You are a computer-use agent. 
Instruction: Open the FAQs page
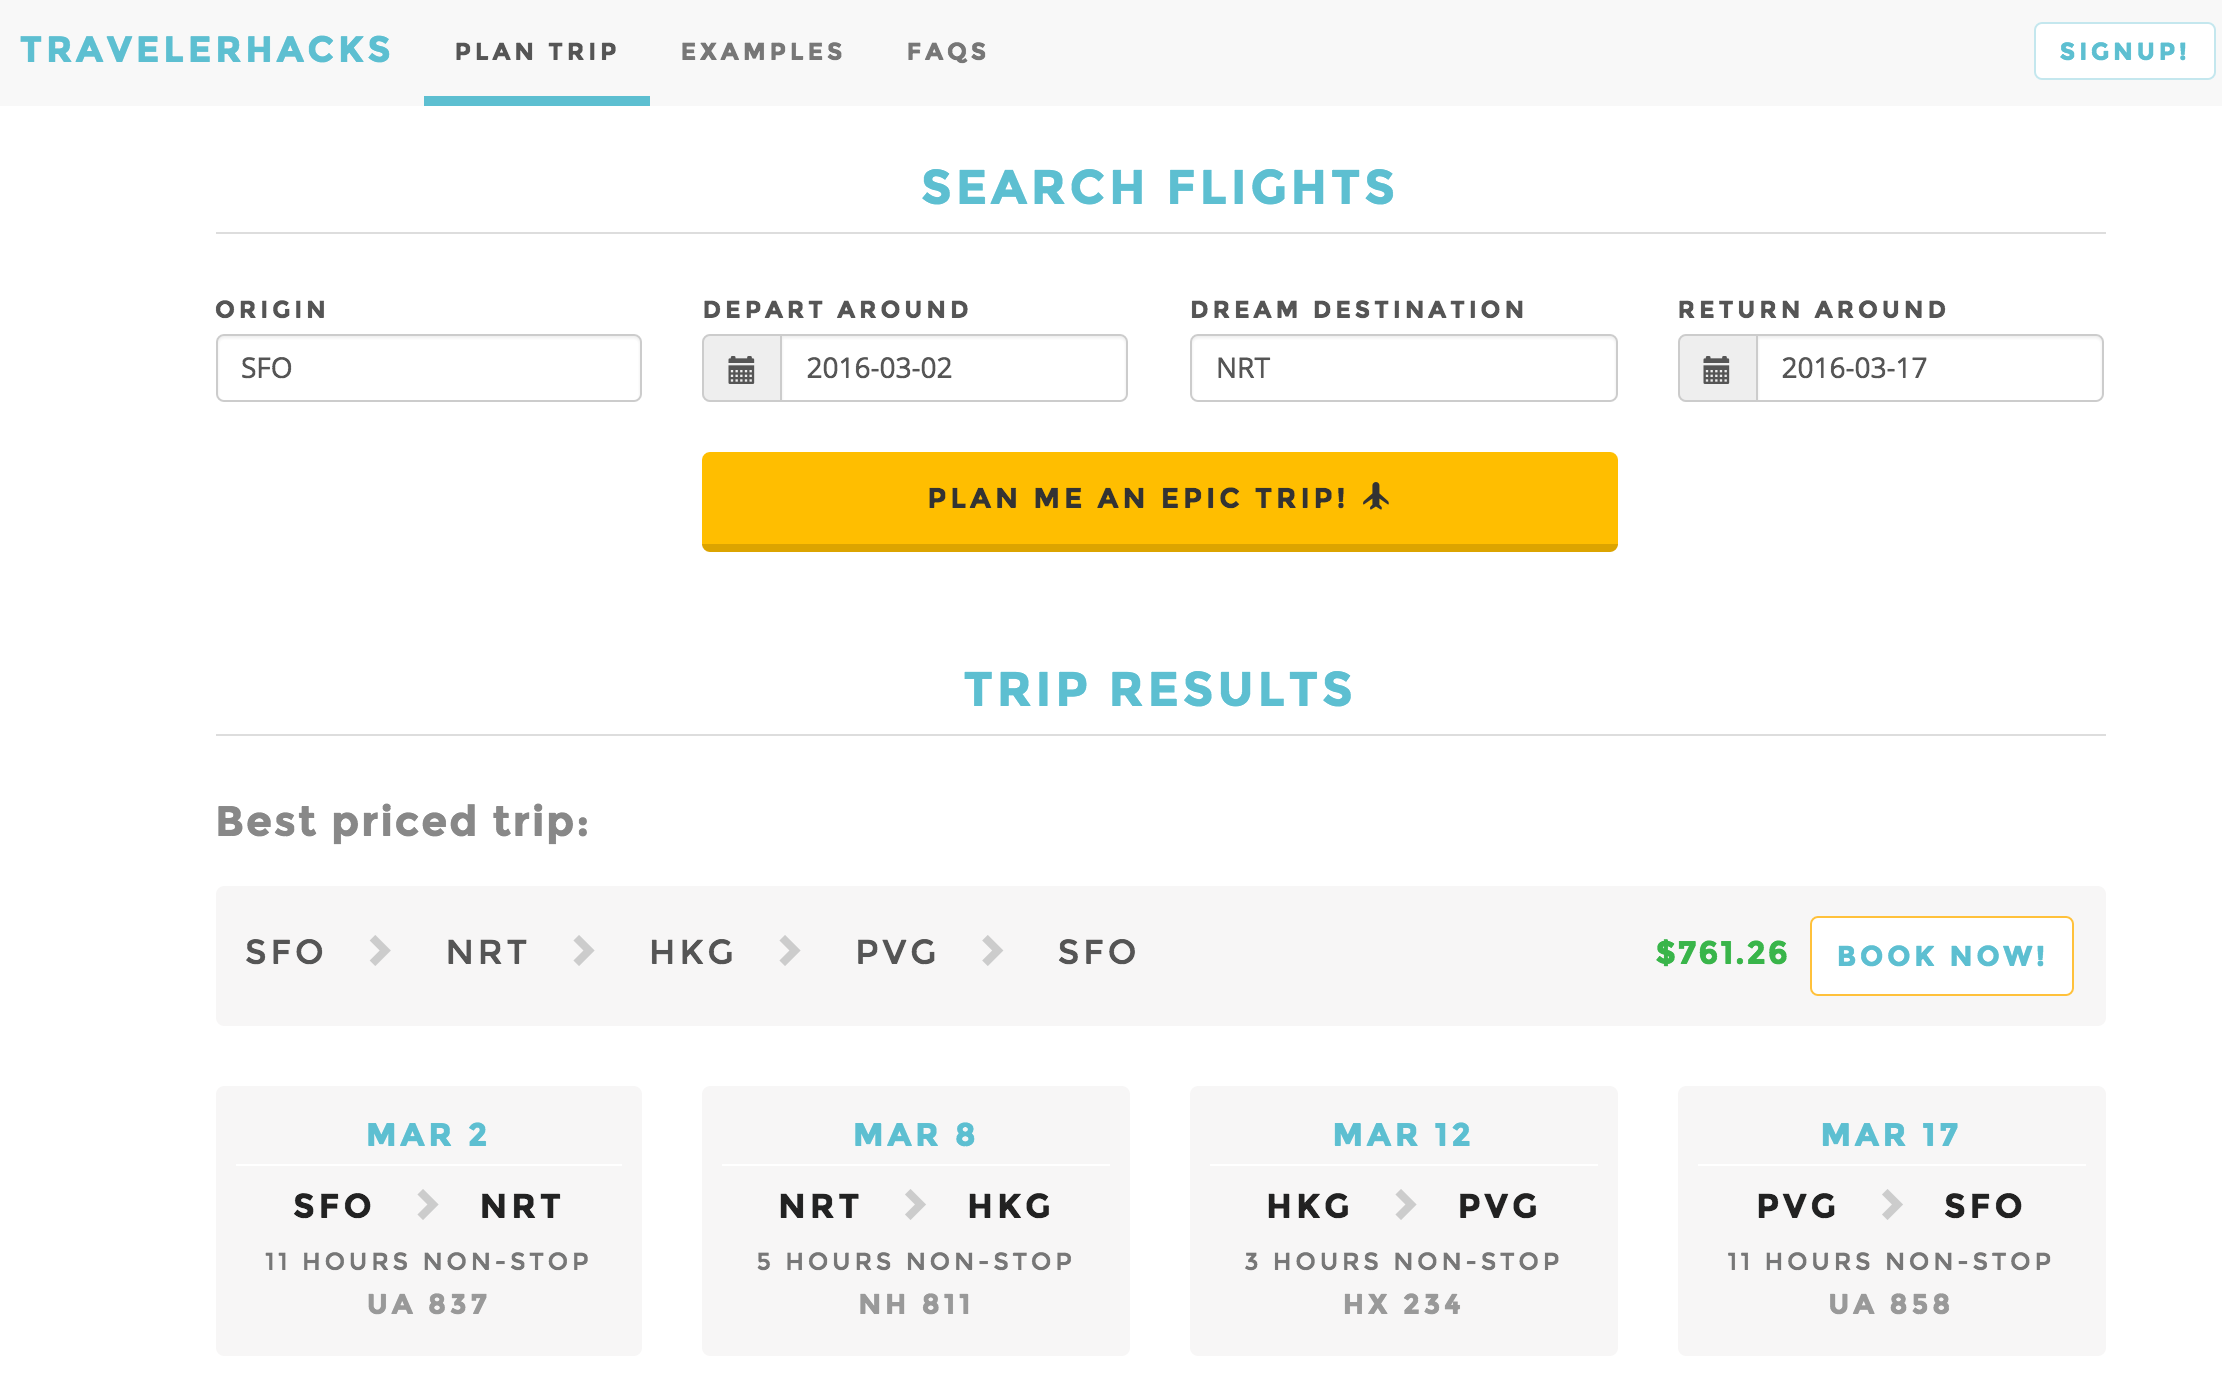pyautogui.click(x=947, y=52)
